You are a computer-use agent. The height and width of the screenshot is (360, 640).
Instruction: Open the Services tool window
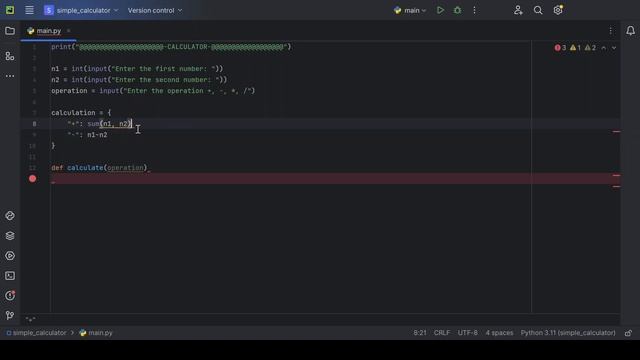(10, 256)
